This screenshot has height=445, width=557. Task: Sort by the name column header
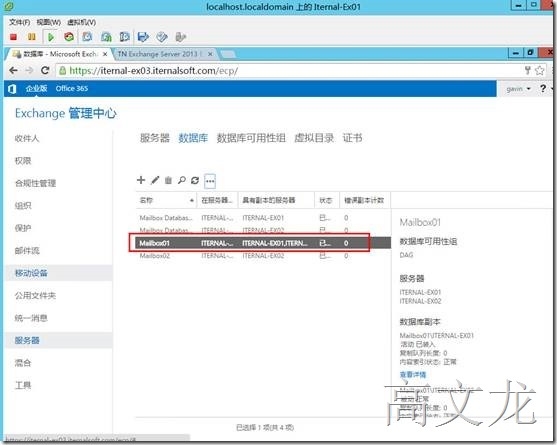coord(166,200)
